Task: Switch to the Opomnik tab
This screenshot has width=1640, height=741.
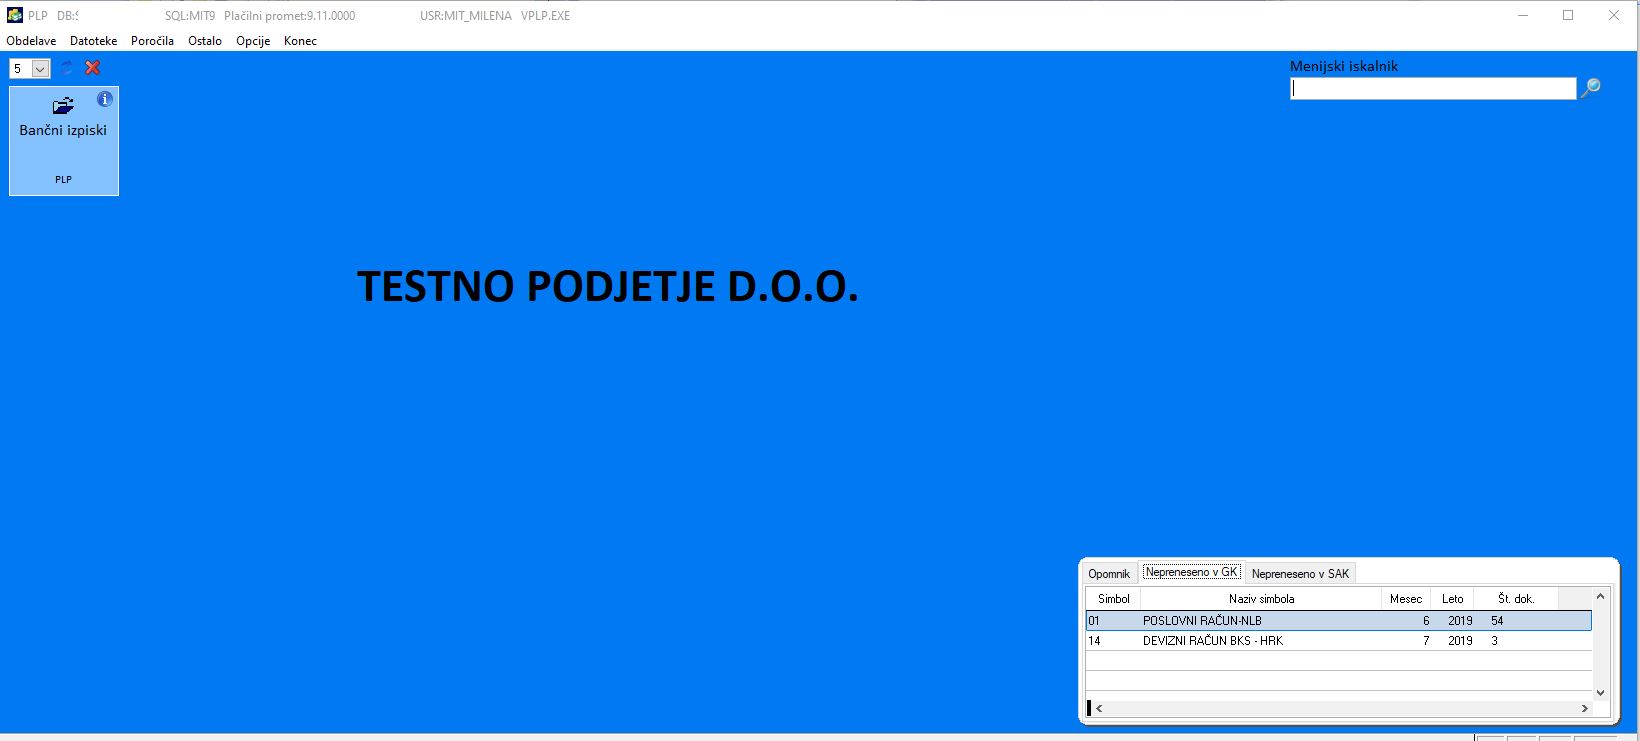Action: 1109,573
